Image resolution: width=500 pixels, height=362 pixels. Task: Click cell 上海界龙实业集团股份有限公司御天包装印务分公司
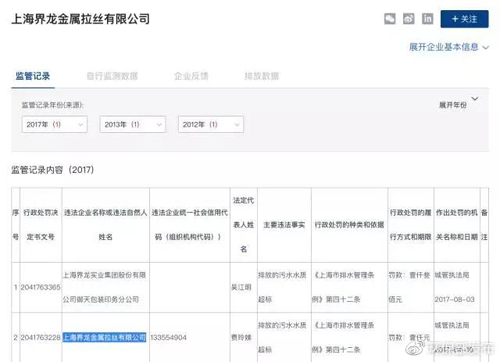coord(105,287)
